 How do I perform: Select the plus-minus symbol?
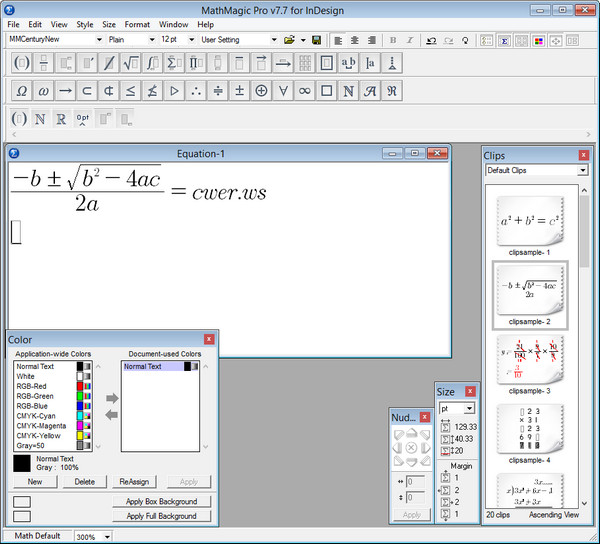click(238, 91)
